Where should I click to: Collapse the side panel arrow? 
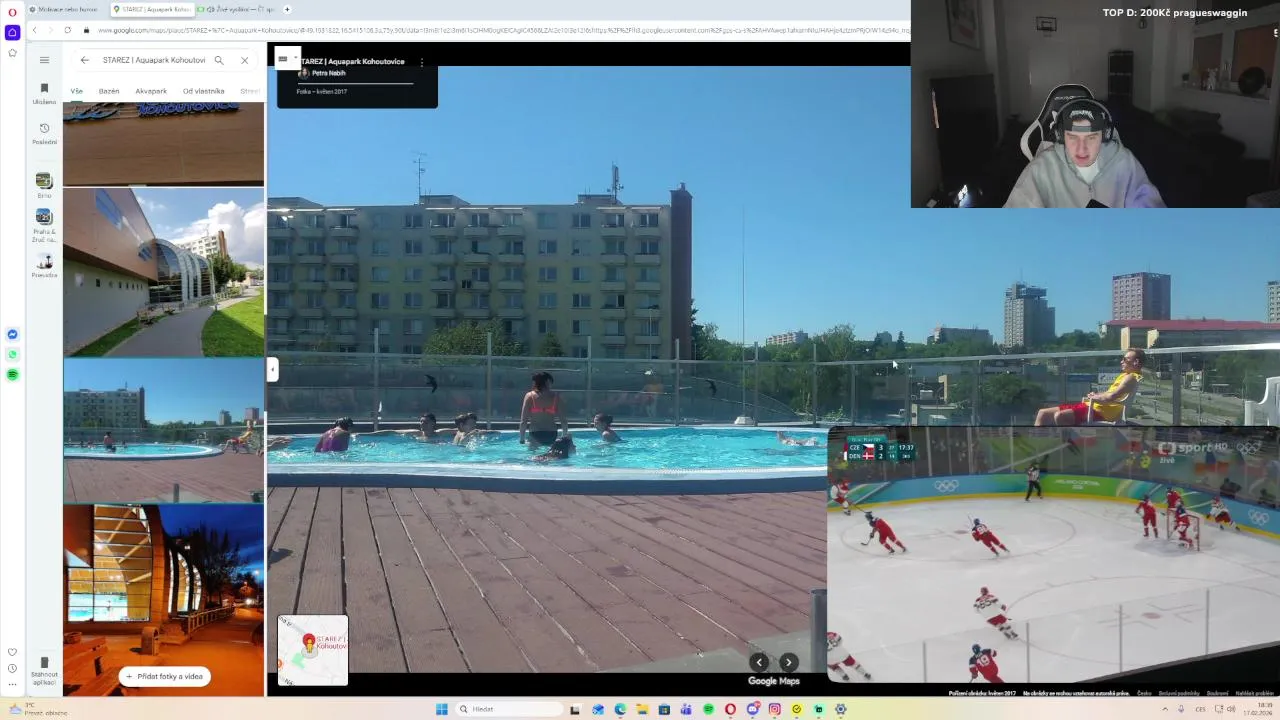272,370
